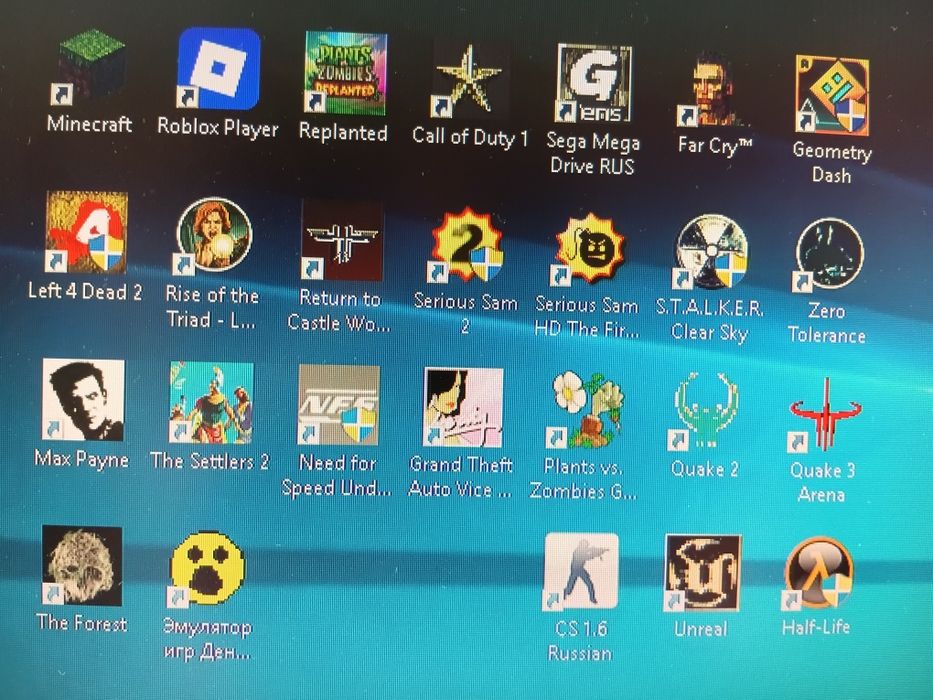Open the Unreal shortcut icon
The height and width of the screenshot is (700, 933).
[x=702, y=573]
